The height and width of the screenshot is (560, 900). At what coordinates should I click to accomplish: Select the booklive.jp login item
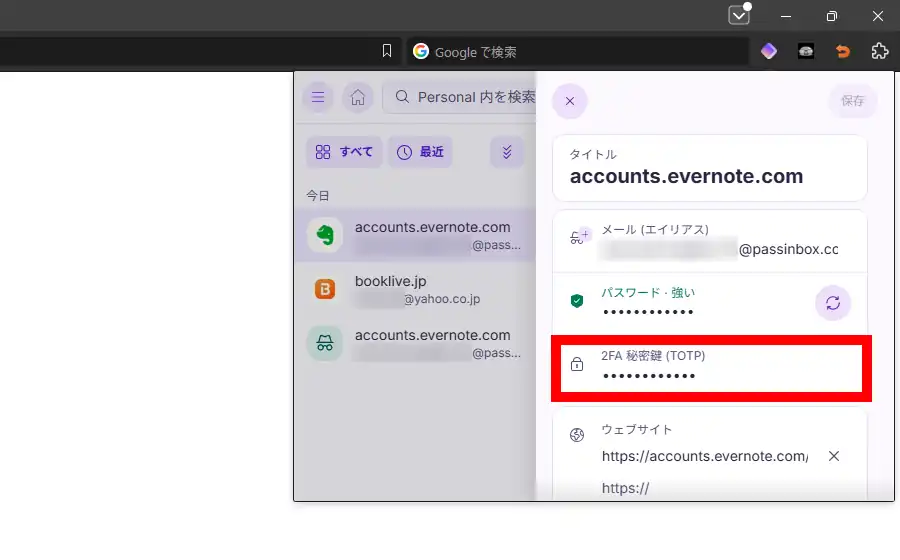point(415,289)
